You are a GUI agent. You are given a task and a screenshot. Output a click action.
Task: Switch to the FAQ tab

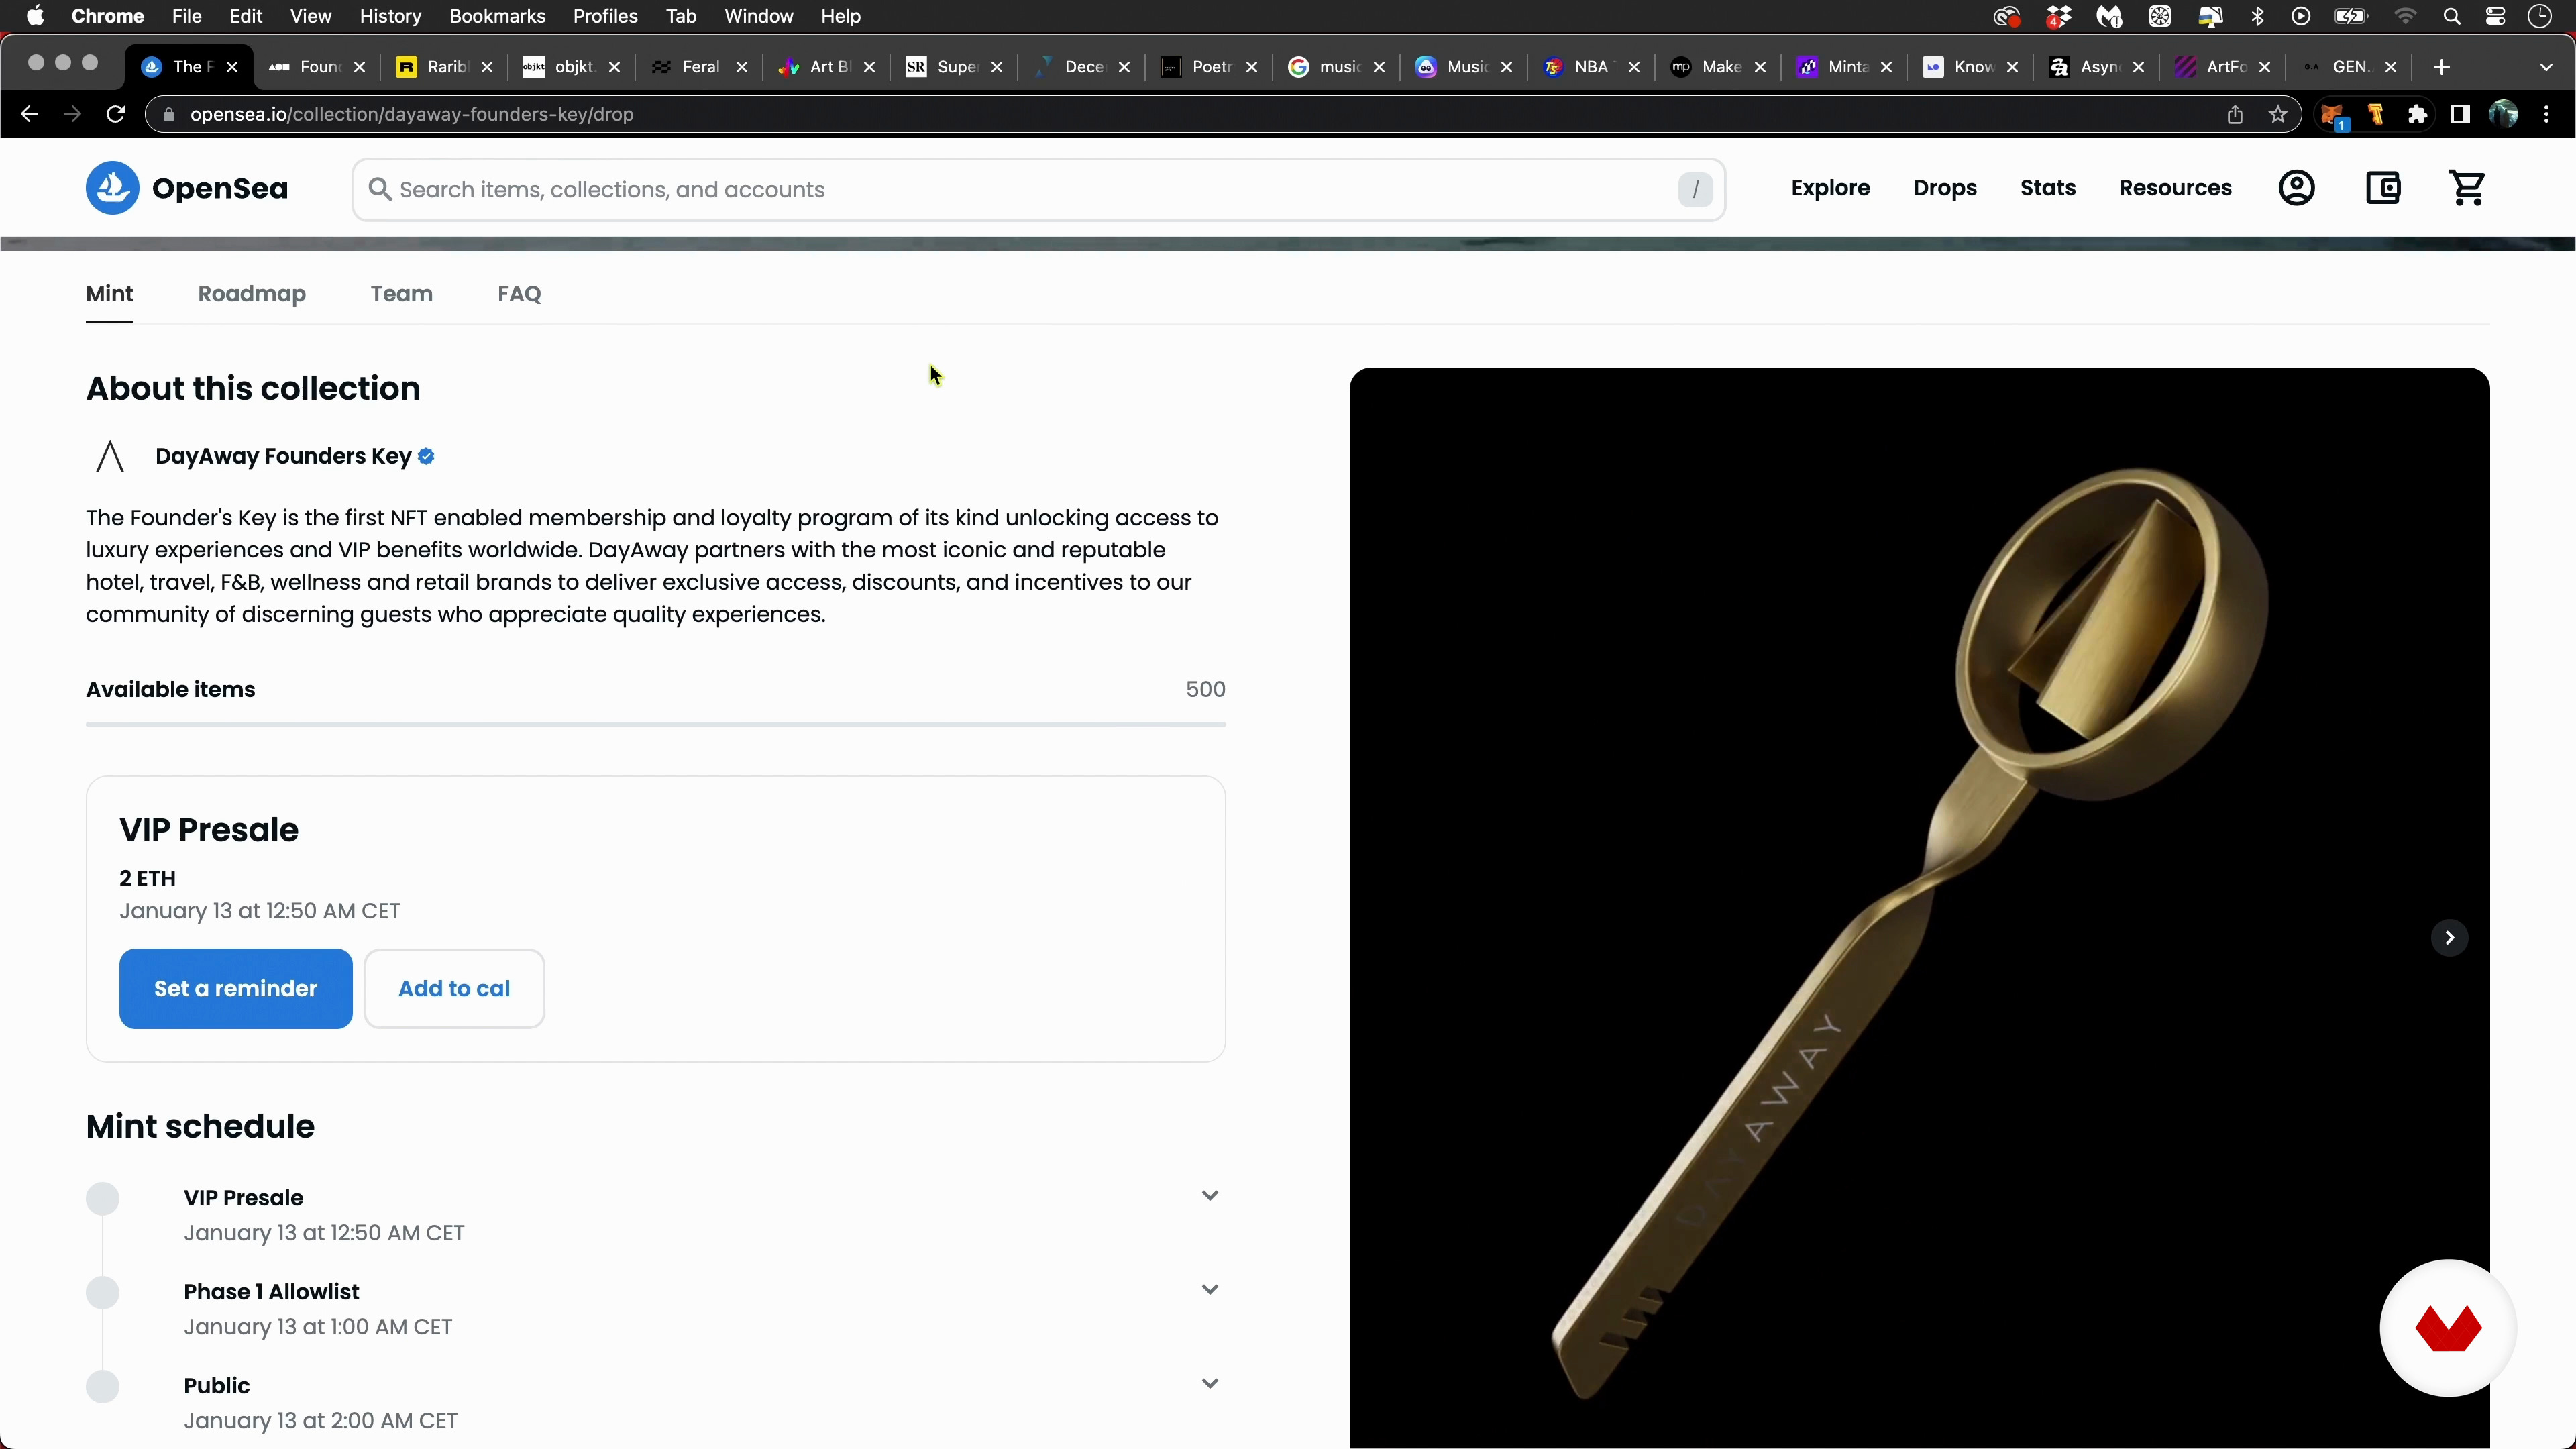point(519,294)
